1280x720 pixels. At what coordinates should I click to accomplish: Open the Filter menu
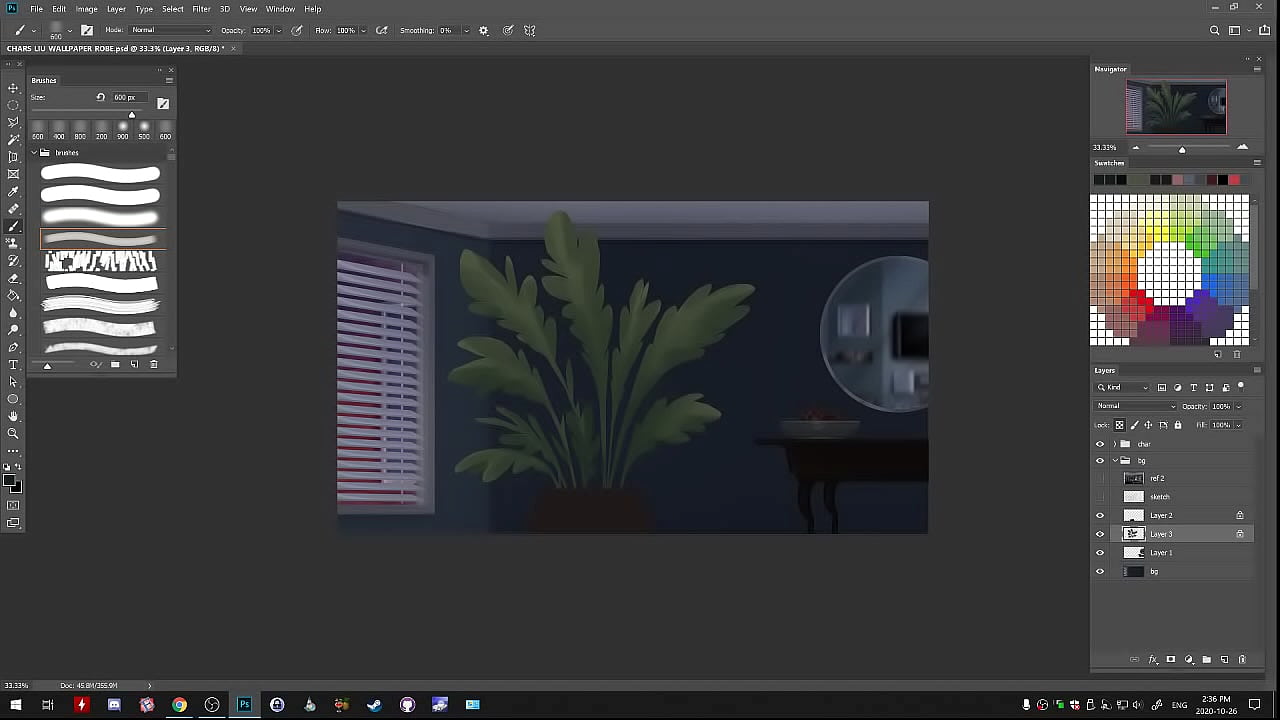tap(201, 9)
